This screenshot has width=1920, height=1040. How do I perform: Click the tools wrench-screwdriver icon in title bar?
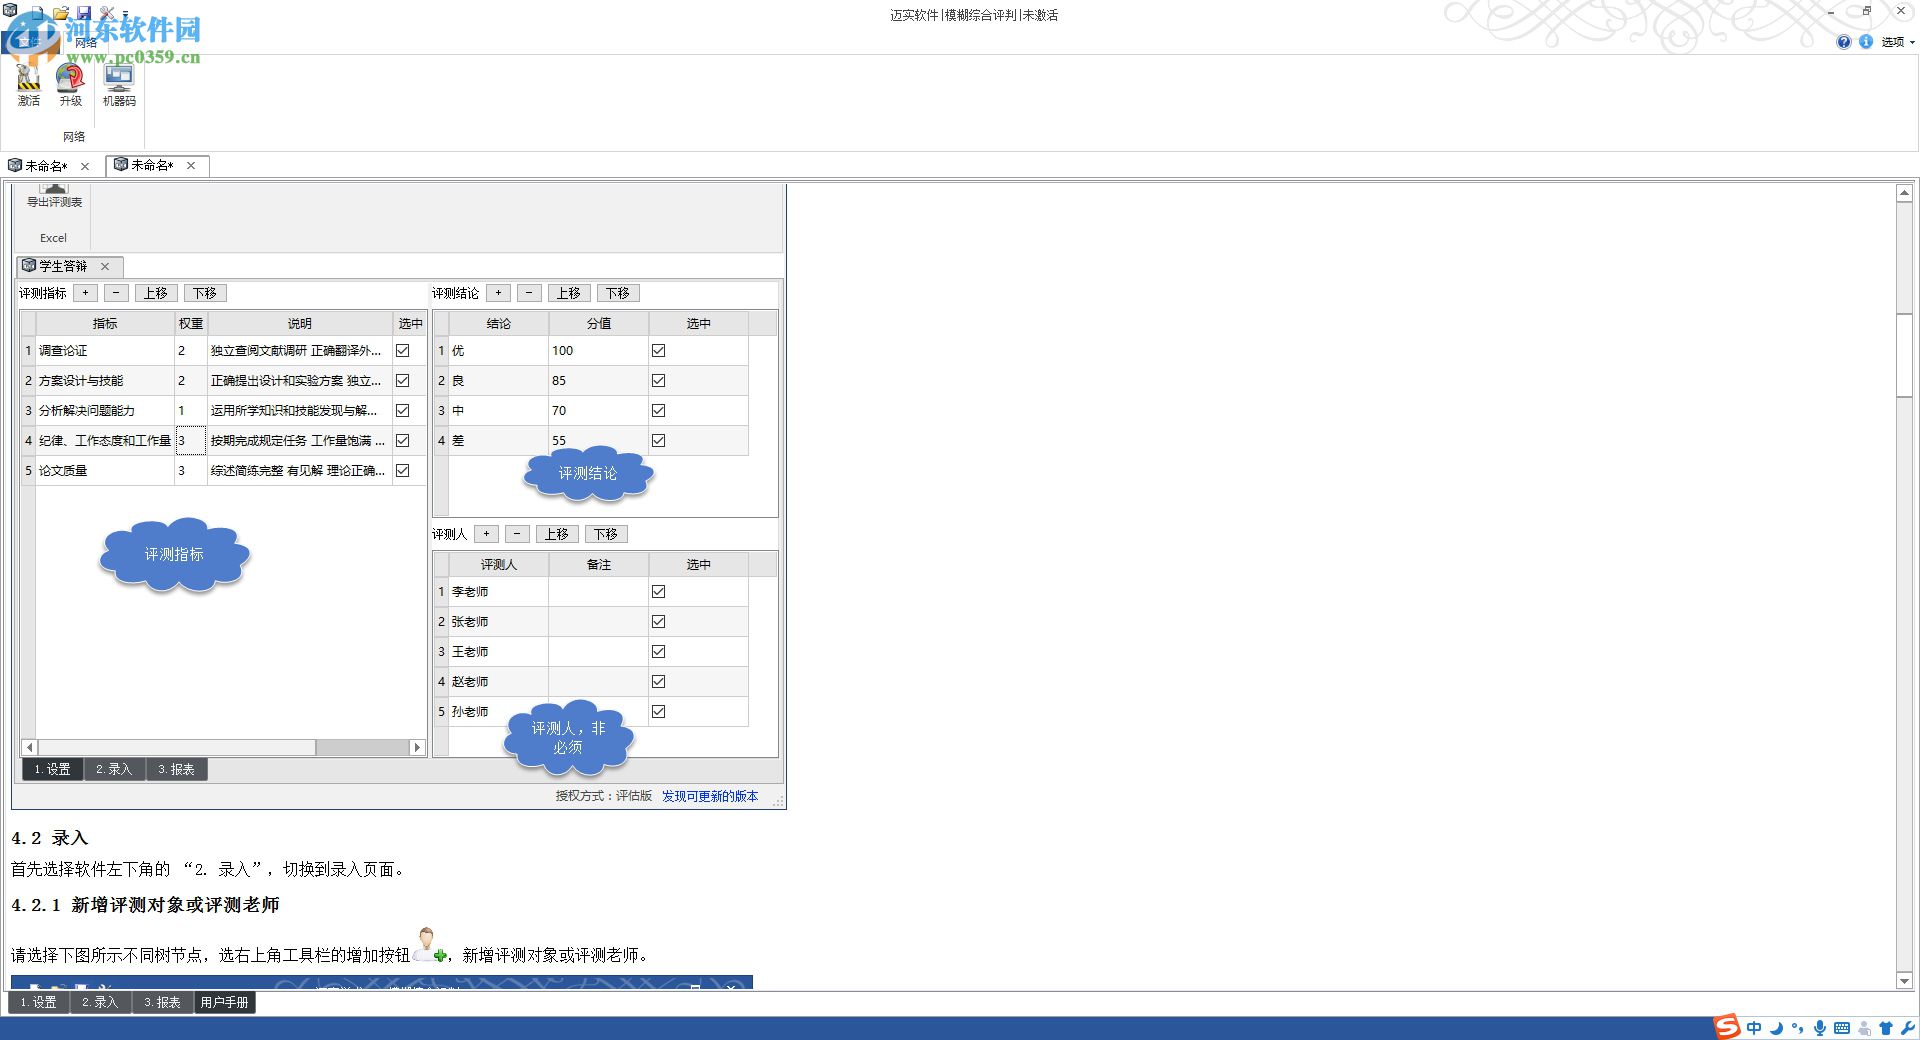tap(107, 13)
